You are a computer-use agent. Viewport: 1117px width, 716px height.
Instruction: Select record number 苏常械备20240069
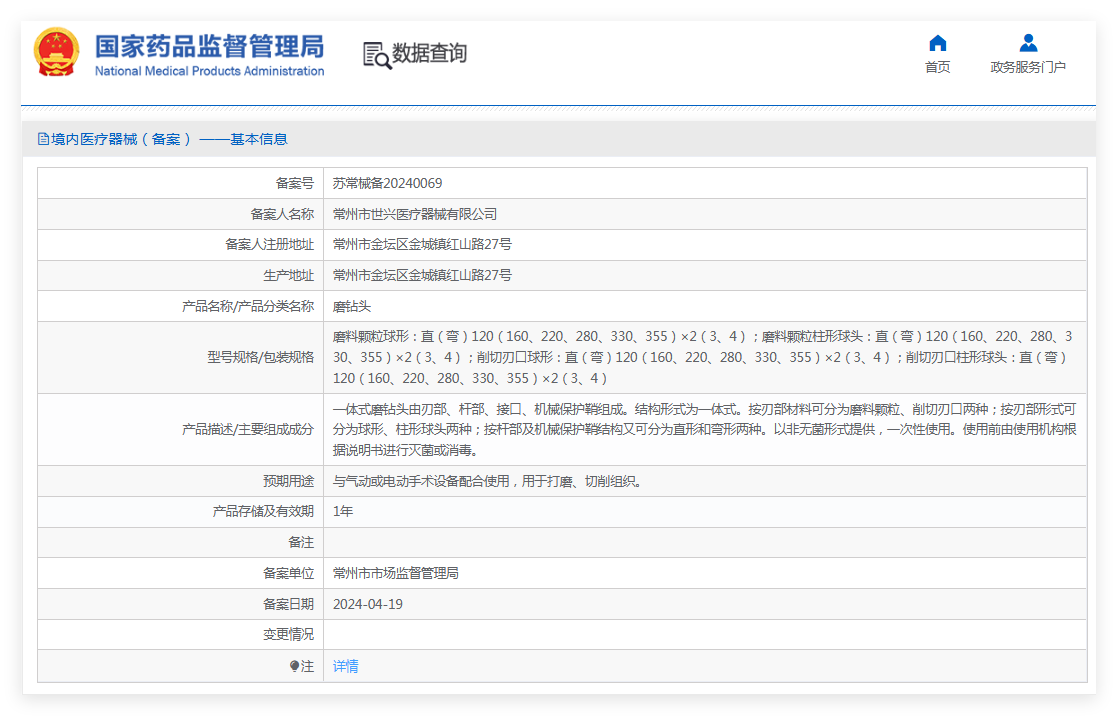pyautogui.click(x=388, y=183)
